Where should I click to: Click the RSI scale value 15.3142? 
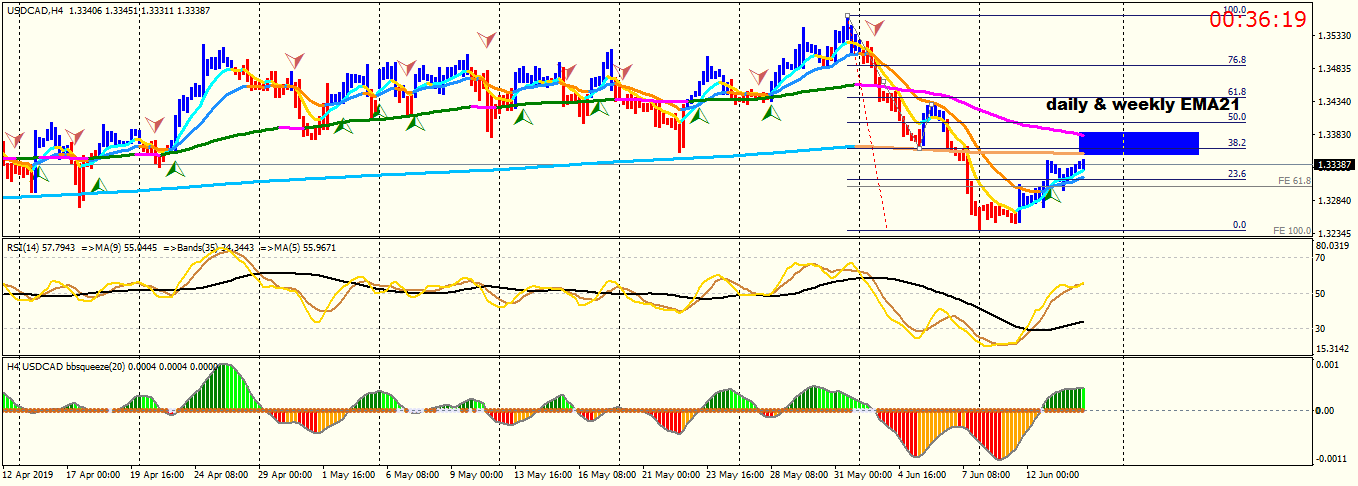tap(1334, 348)
